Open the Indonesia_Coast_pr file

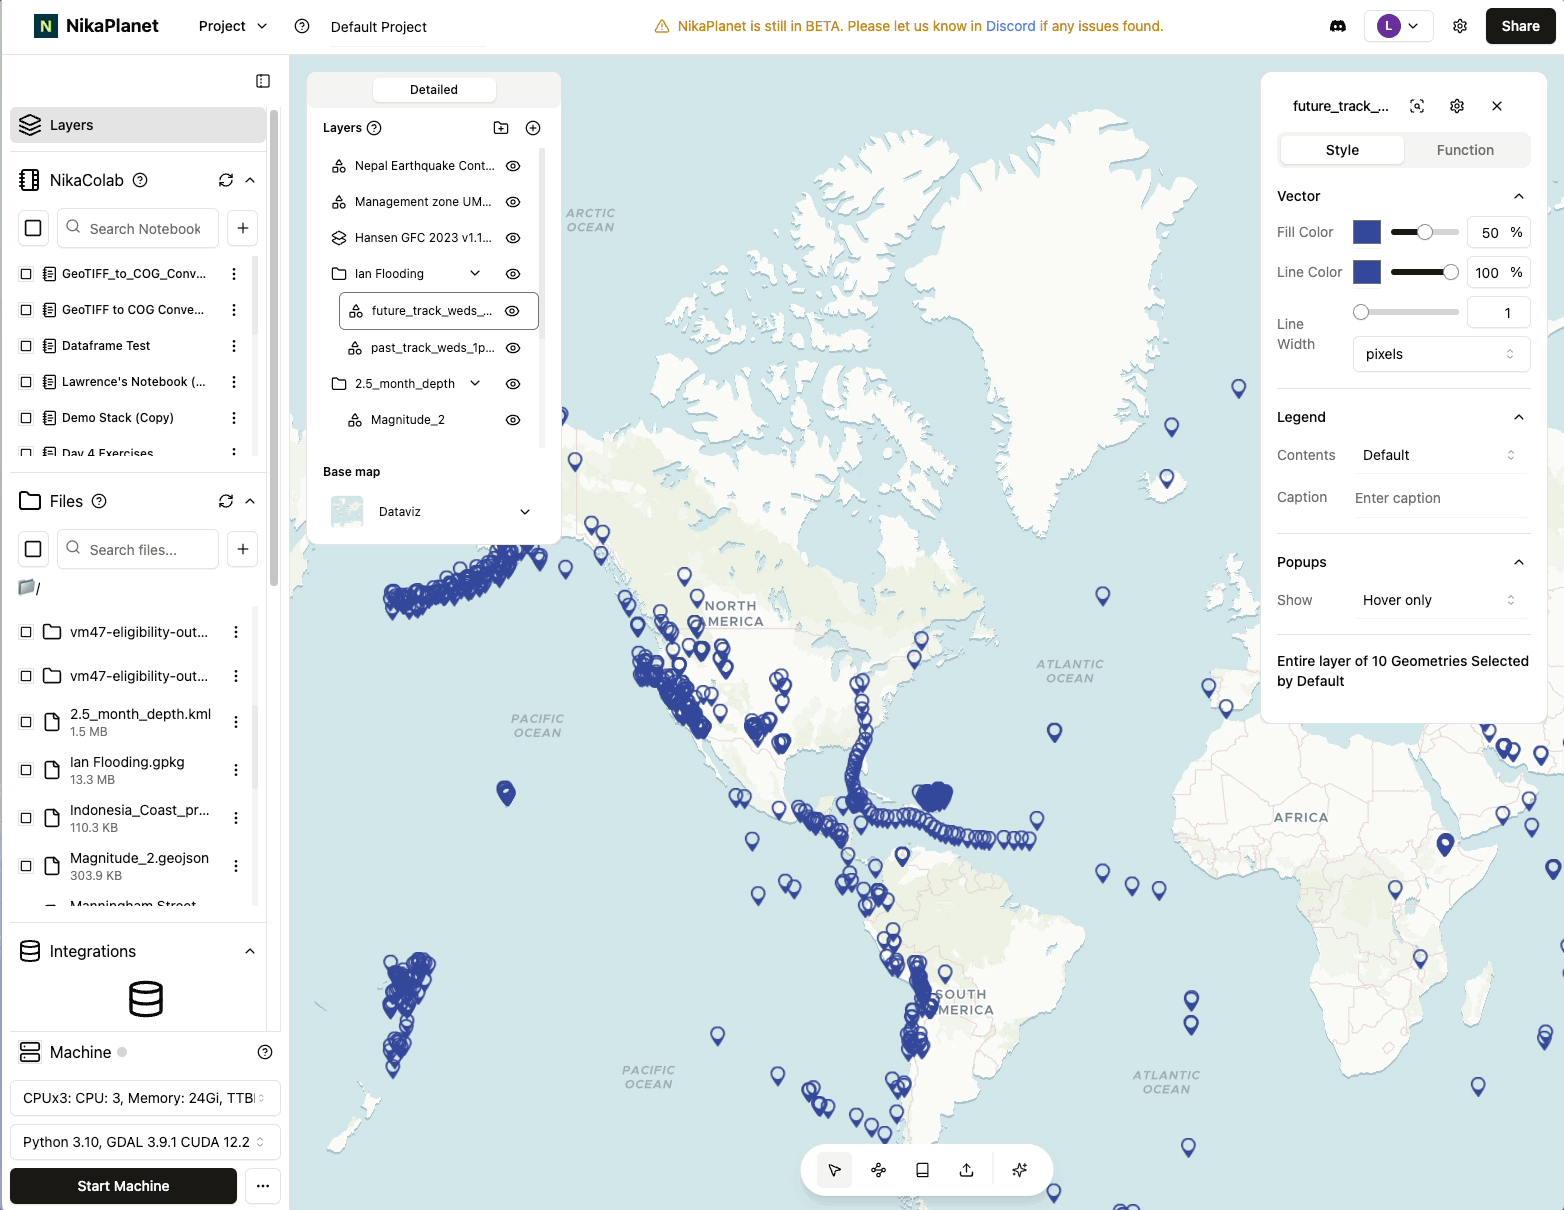pos(140,818)
